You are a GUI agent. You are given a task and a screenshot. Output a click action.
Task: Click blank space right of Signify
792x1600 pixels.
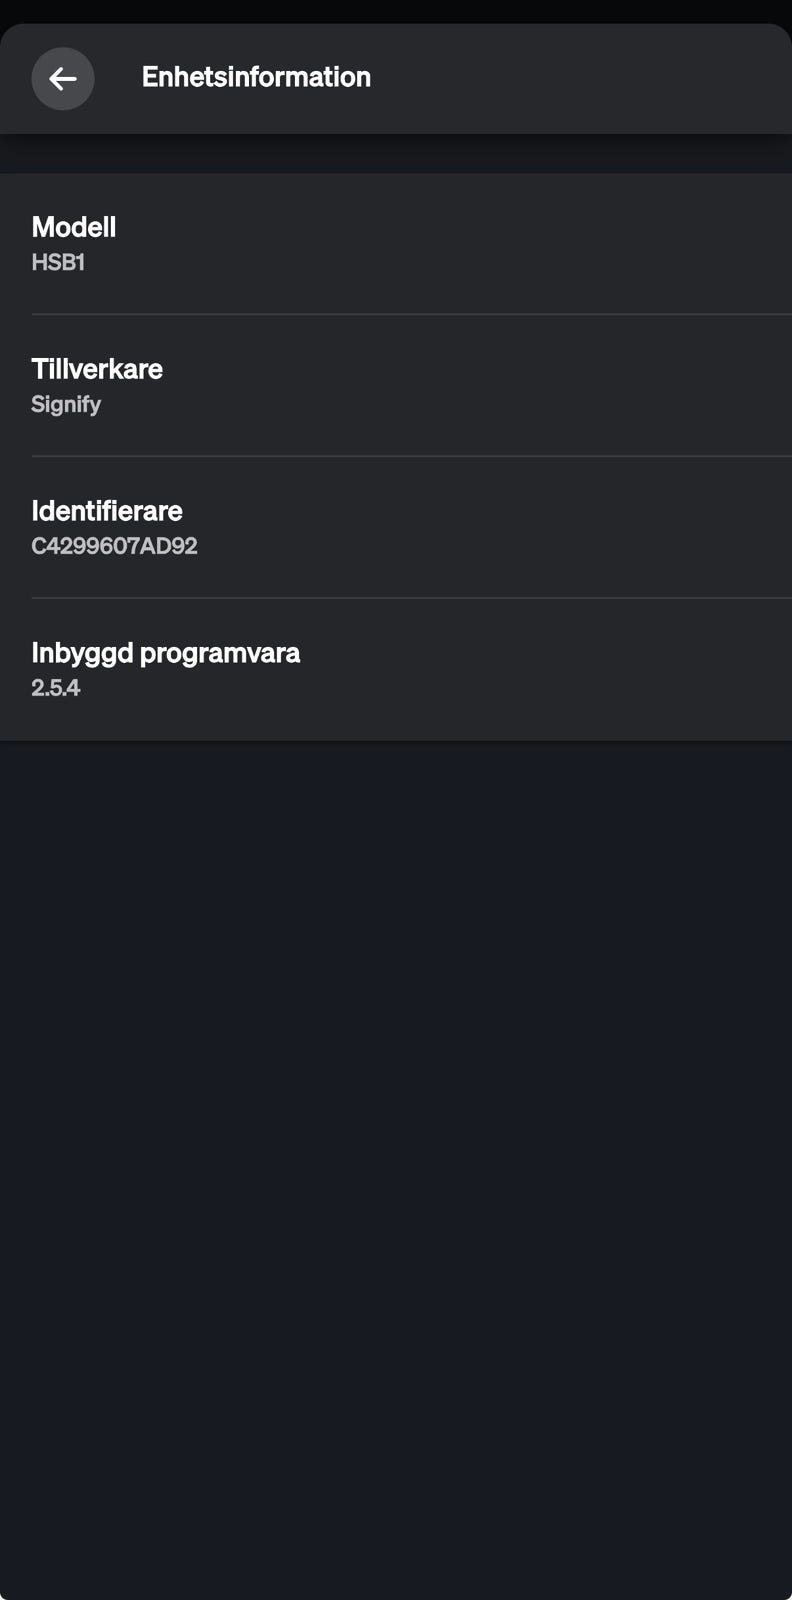click(450, 405)
